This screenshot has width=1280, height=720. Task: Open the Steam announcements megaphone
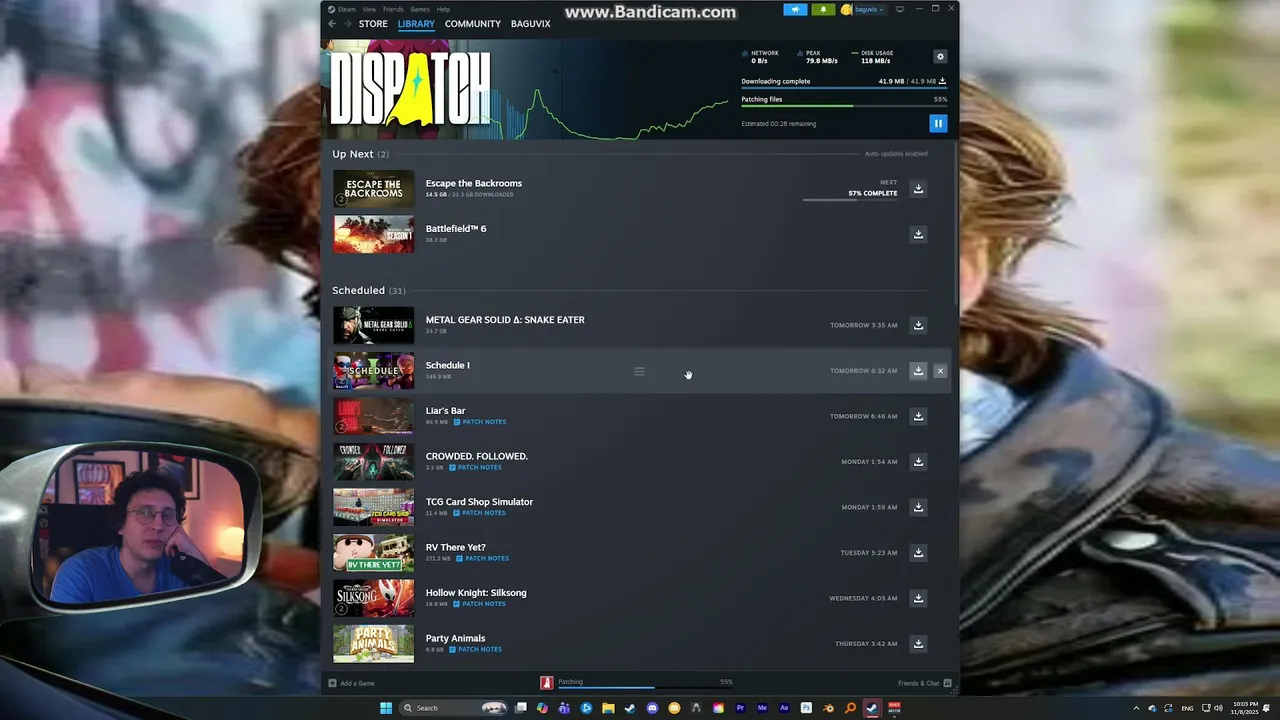(x=795, y=9)
